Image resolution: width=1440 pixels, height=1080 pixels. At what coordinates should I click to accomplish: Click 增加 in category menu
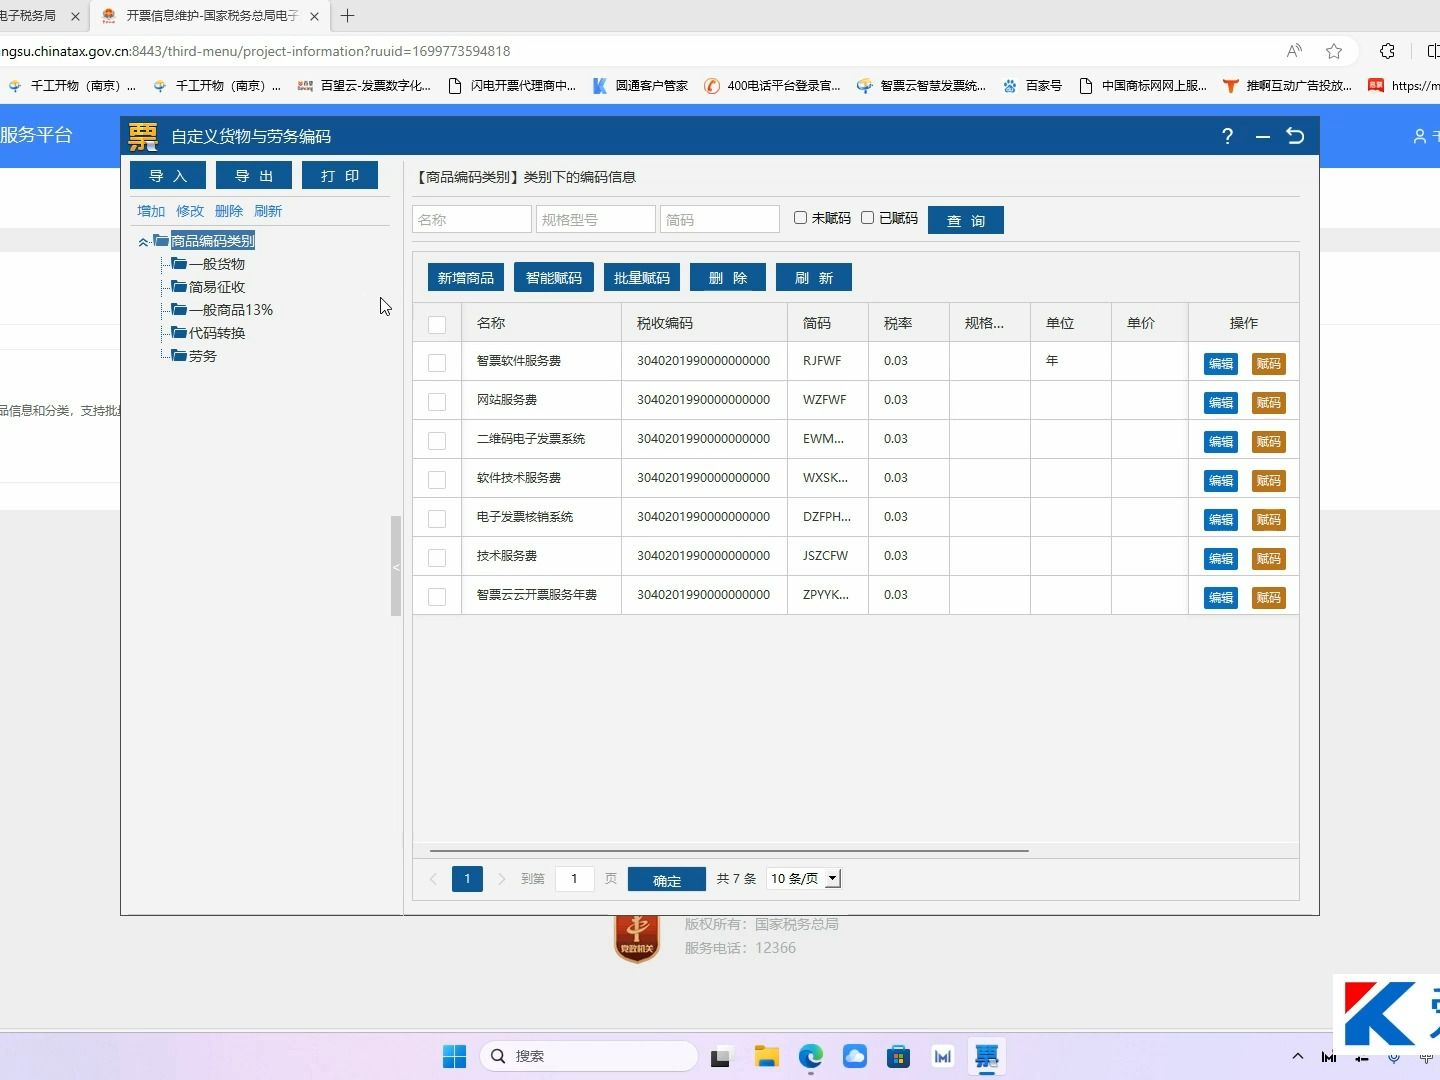(151, 211)
